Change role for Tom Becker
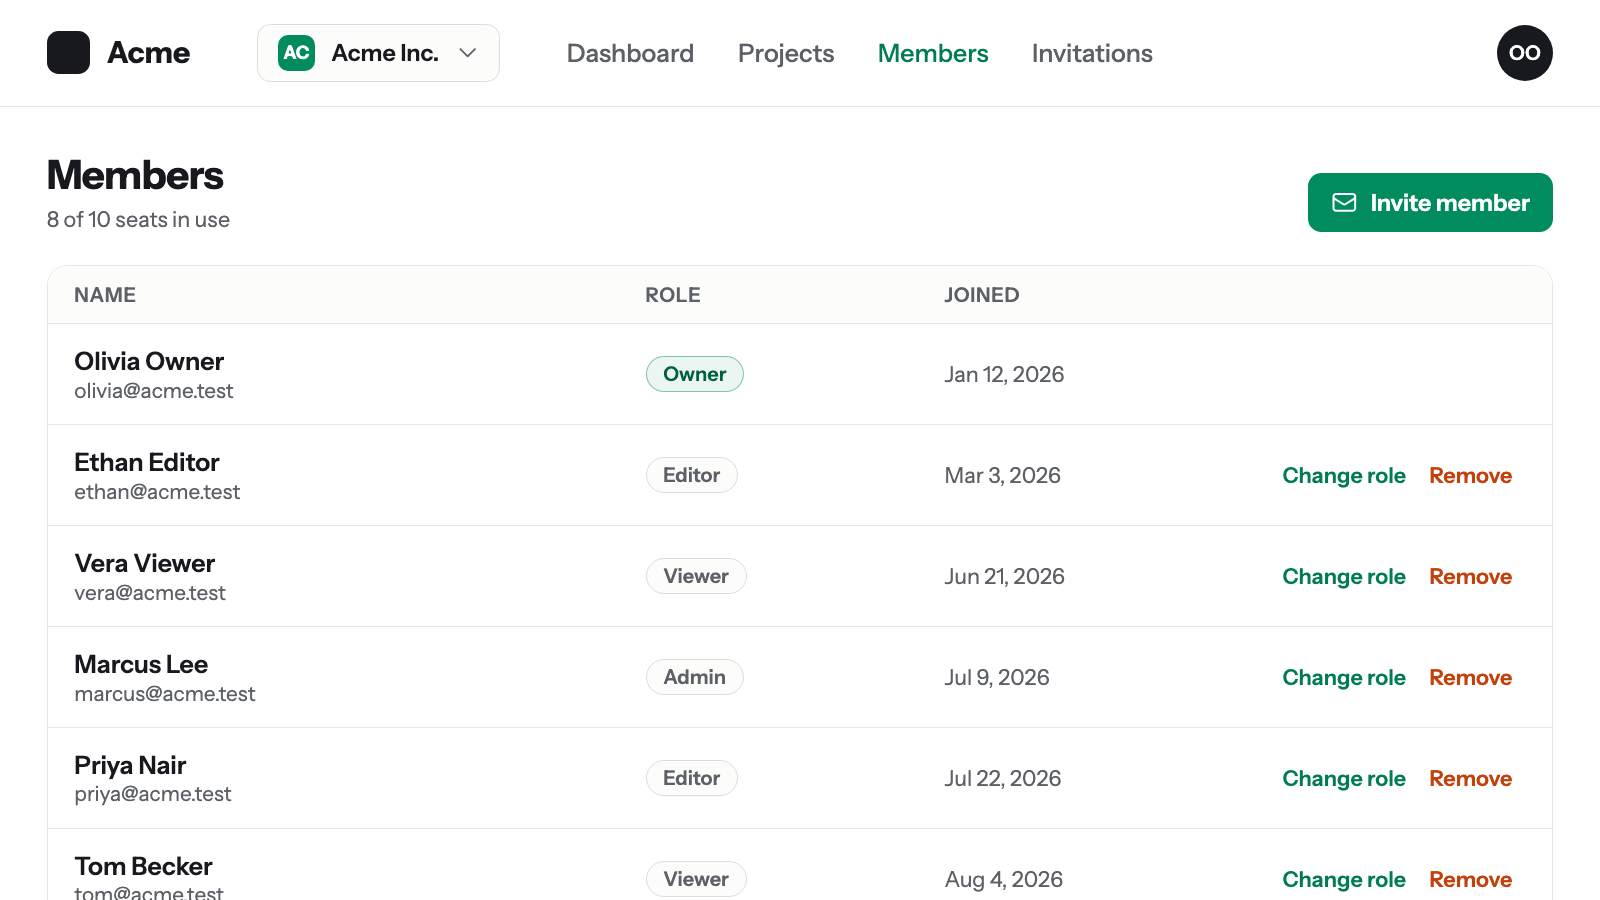 pyautogui.click(x=1344, y=880)
